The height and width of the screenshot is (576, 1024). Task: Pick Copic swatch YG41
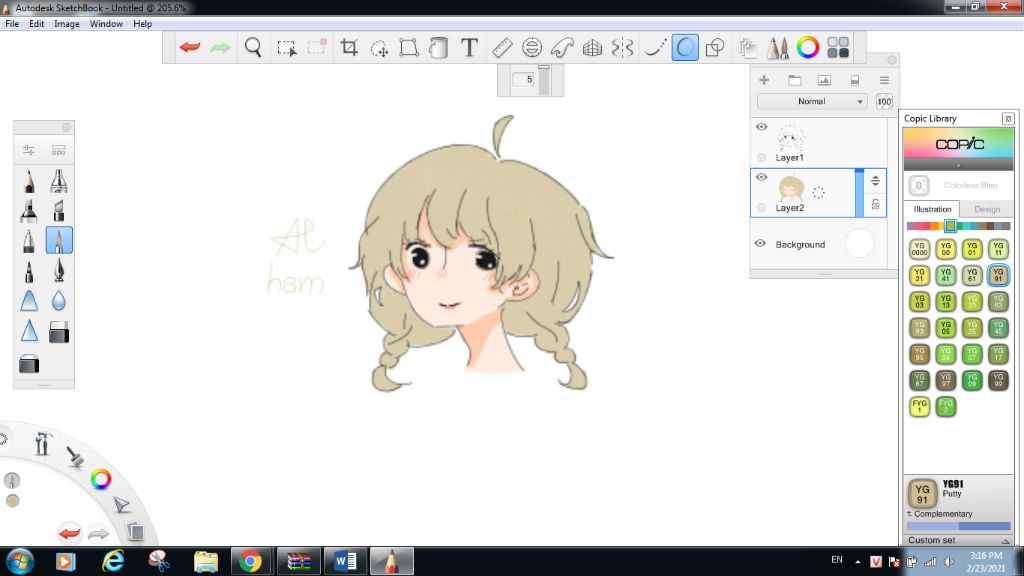946,275
